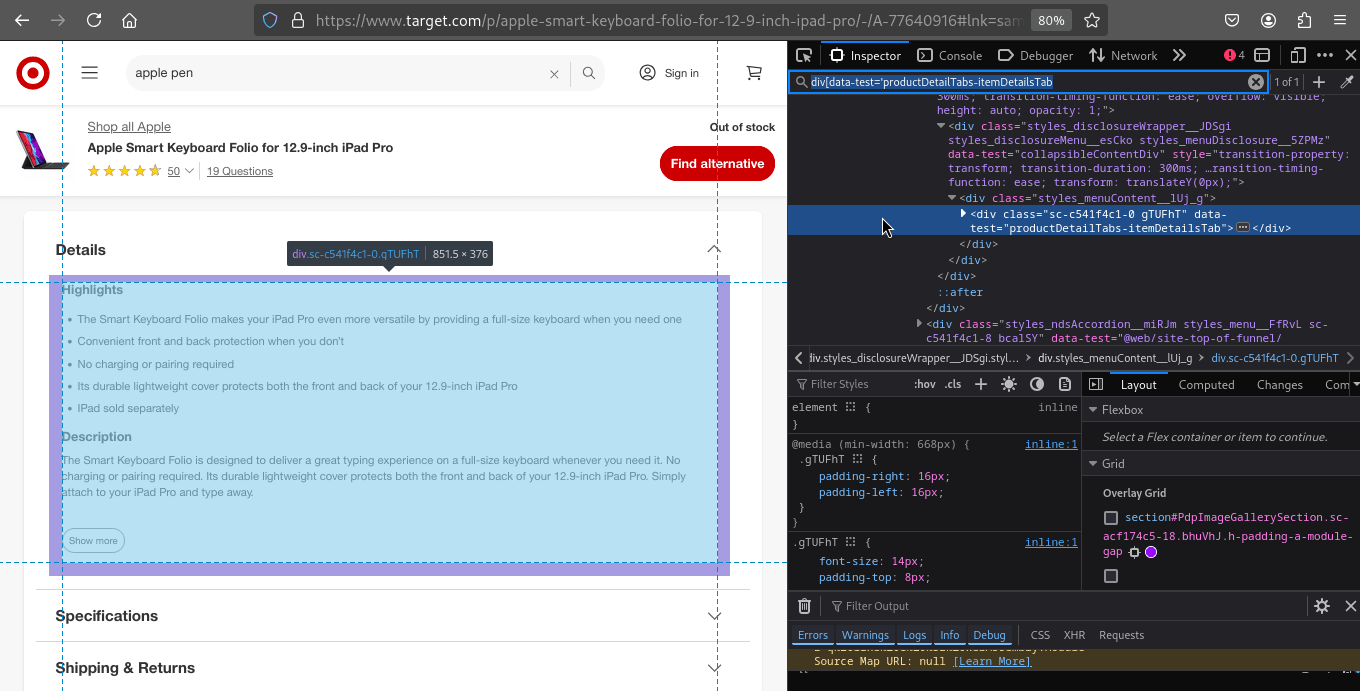Expand the selected gTUFhT div node
This screenshot has width=1360, height=691.
(x=963, y=213)
